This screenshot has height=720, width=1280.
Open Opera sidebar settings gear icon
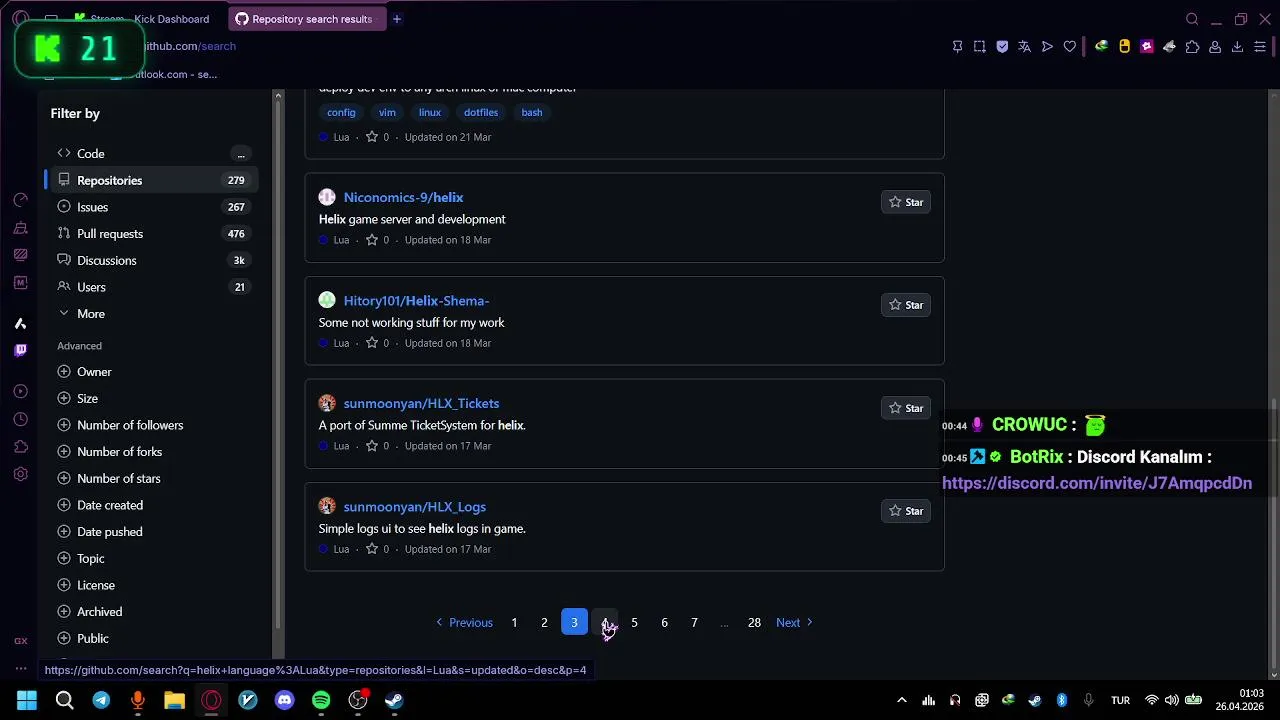20,474
